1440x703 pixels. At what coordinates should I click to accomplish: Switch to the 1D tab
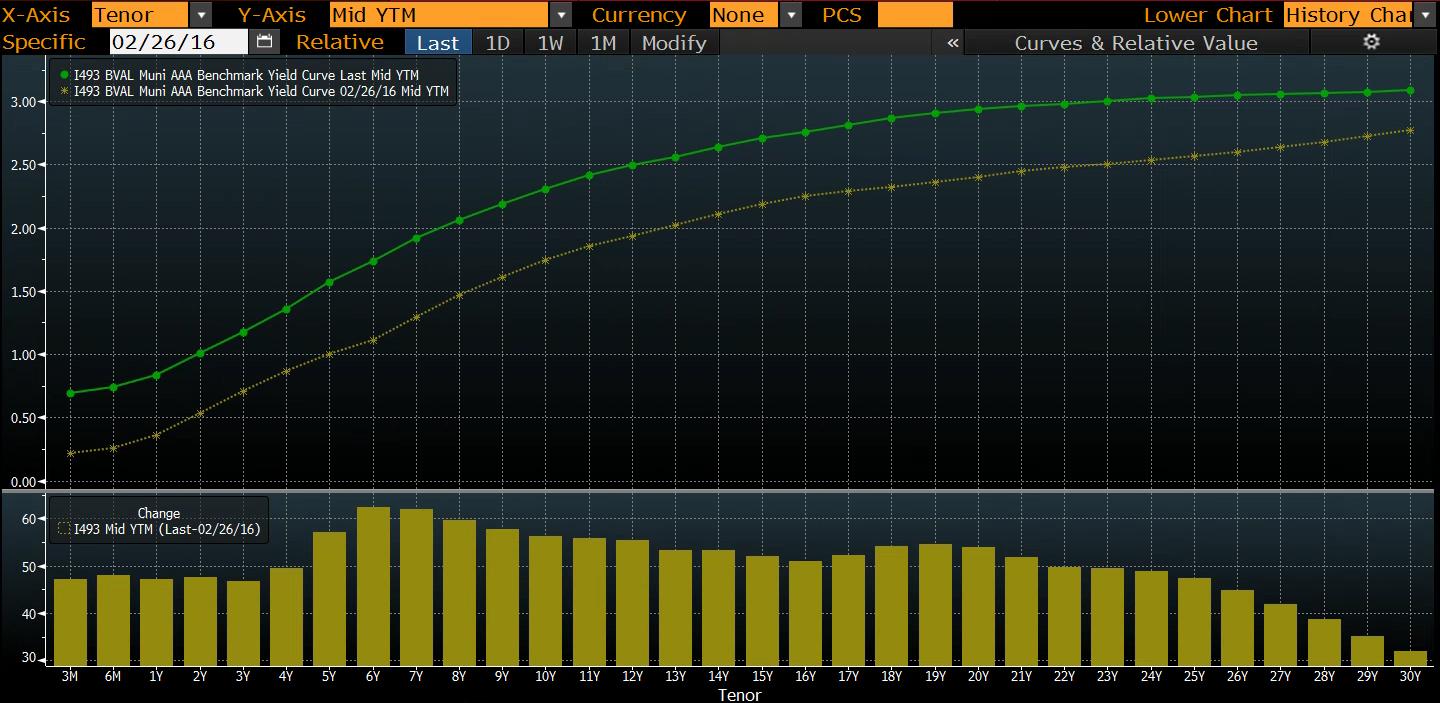pos(499,42)
